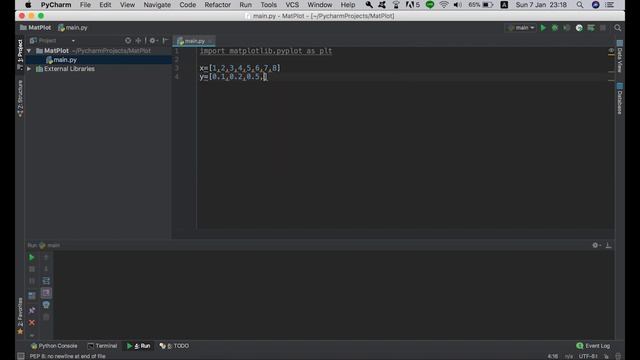Expand External Libraries node
The height and width of the screenshot is (360, 640).
point(29,69)
